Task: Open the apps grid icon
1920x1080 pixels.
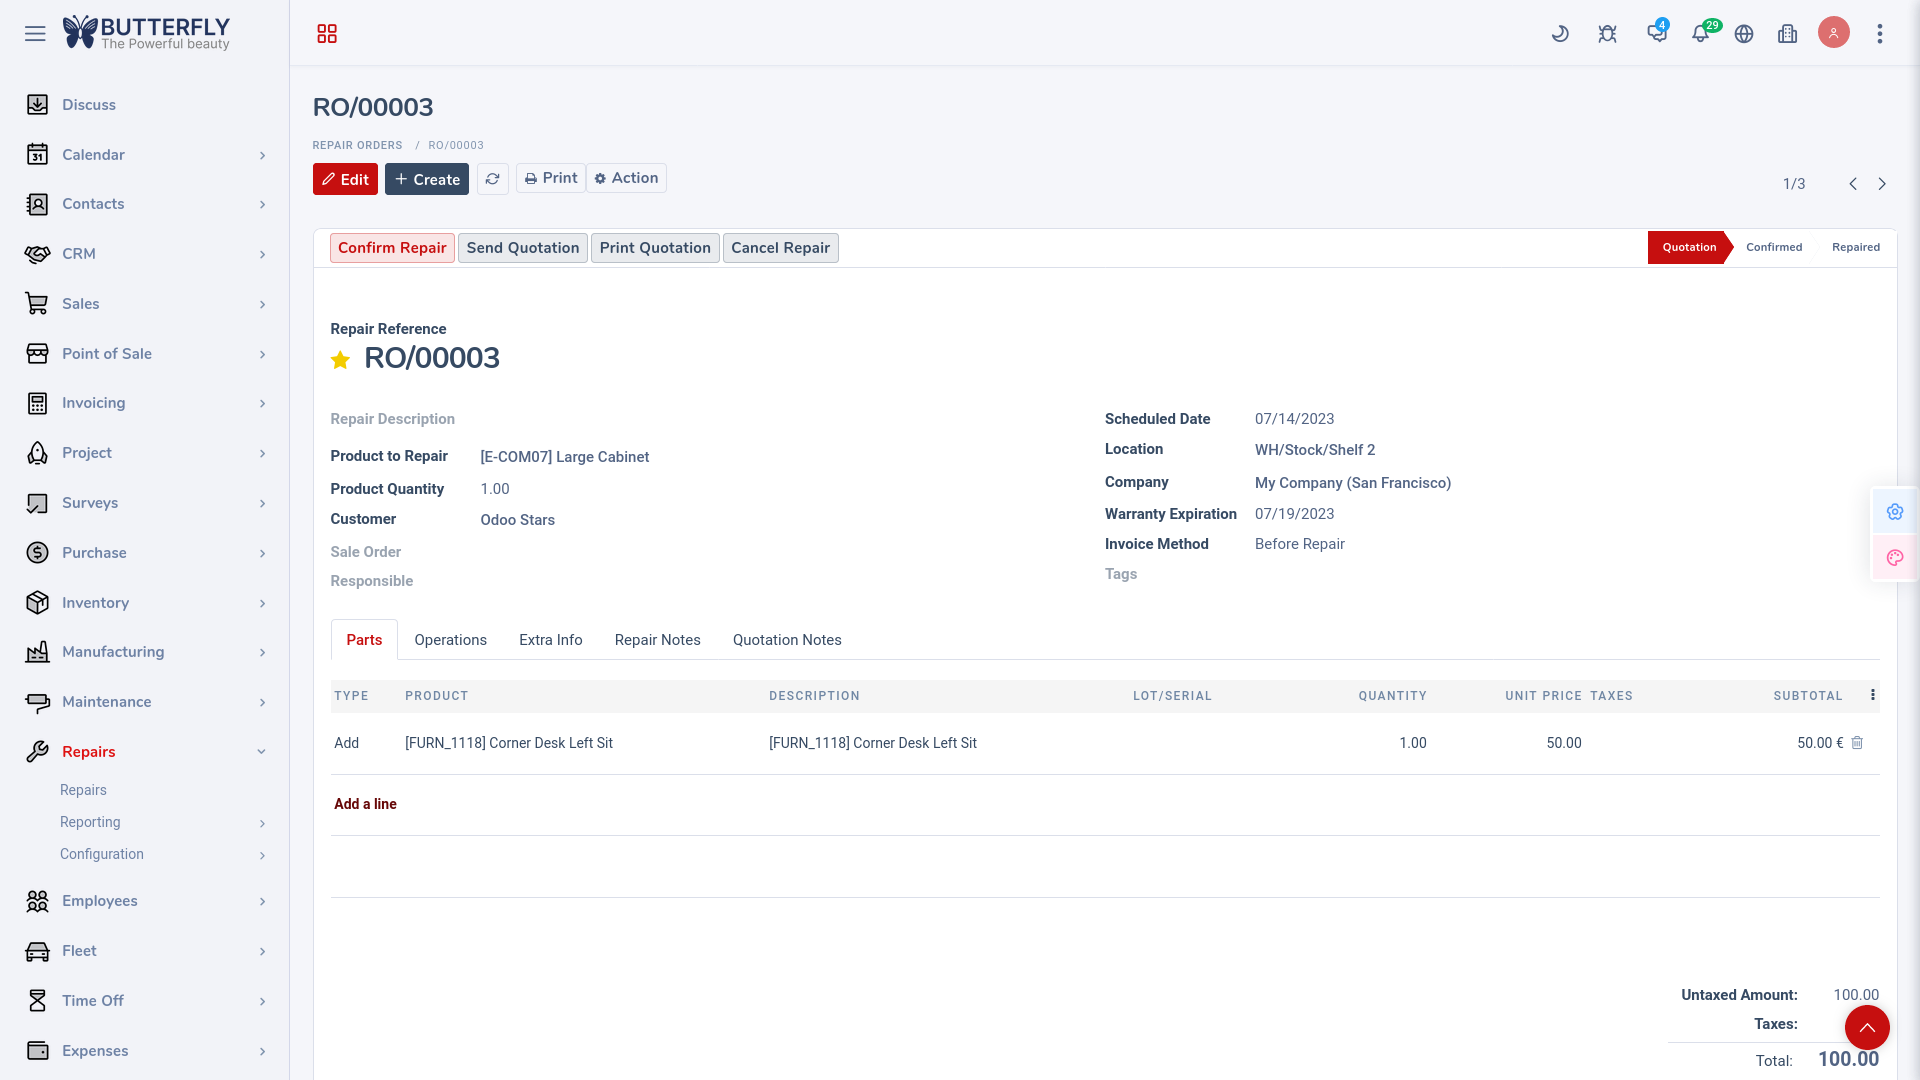Action: tap(327, 34)
